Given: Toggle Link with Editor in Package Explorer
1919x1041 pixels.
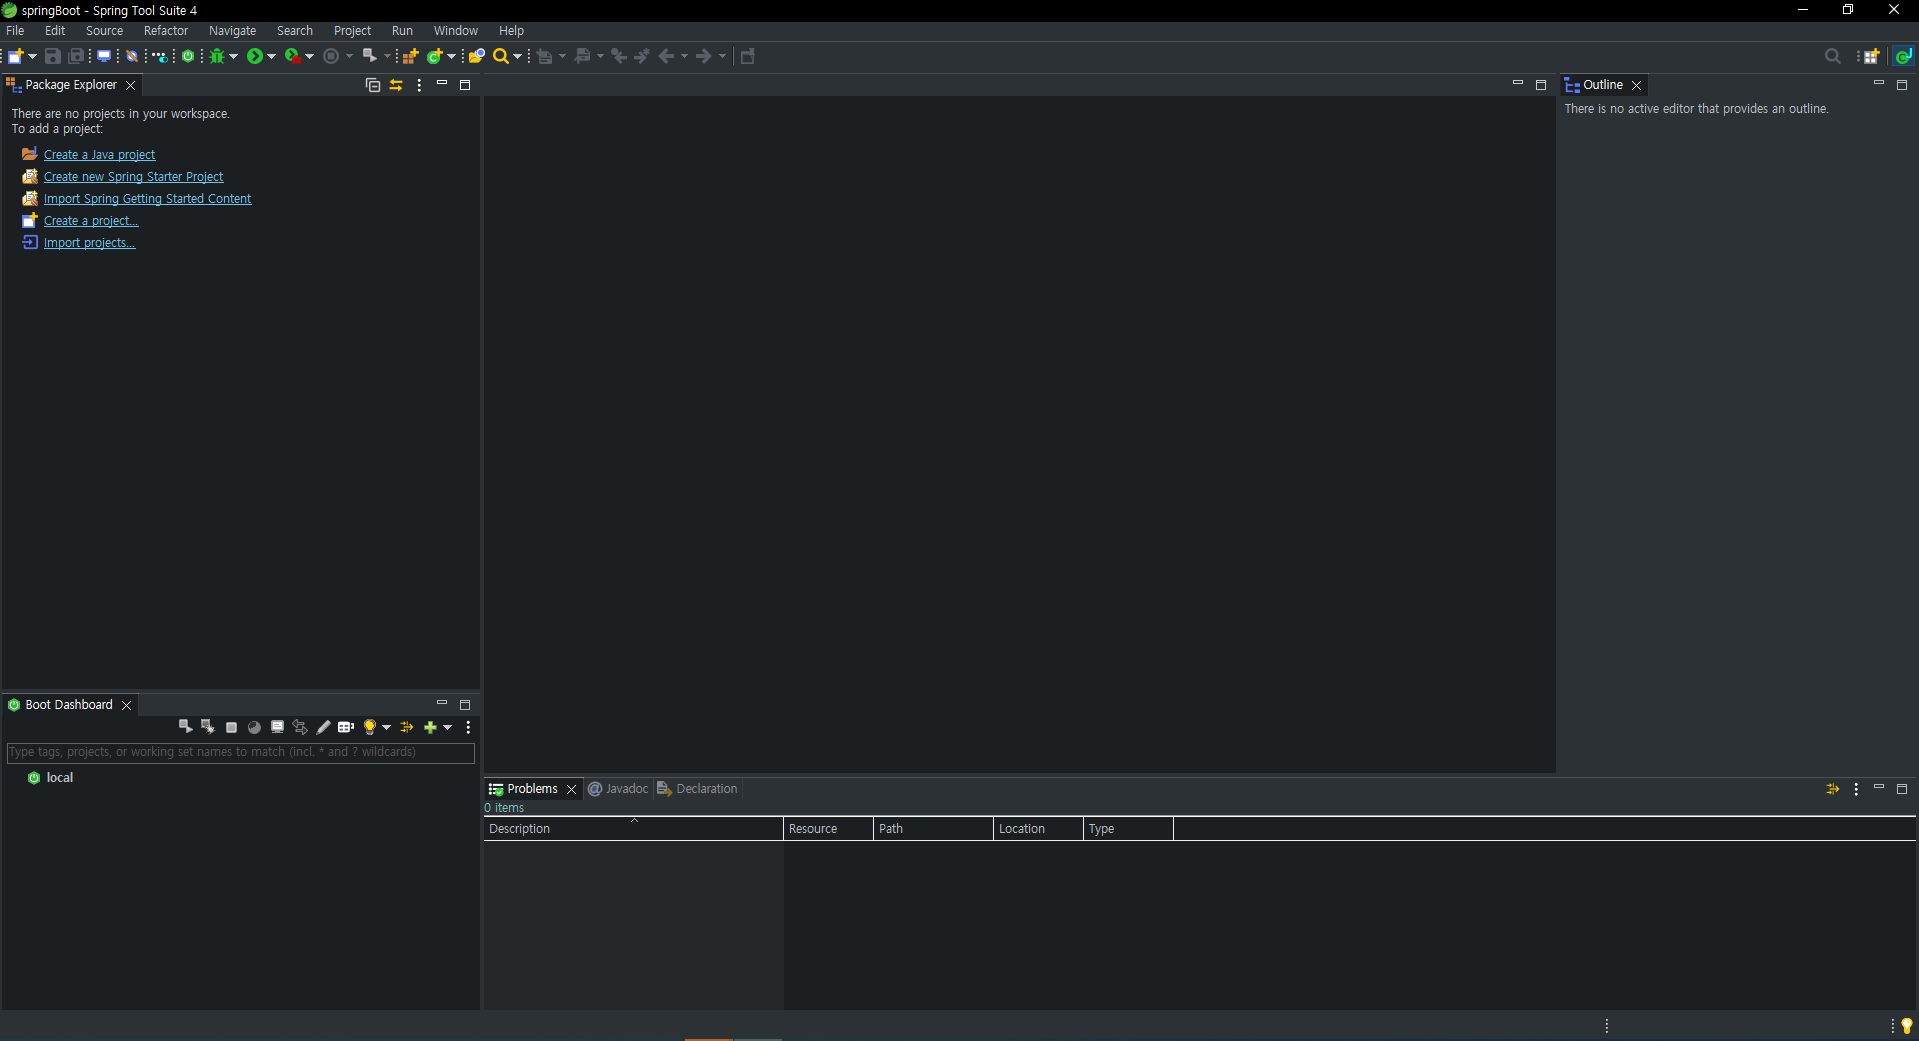Looking at the screenshot, I should tap(396, 85).
